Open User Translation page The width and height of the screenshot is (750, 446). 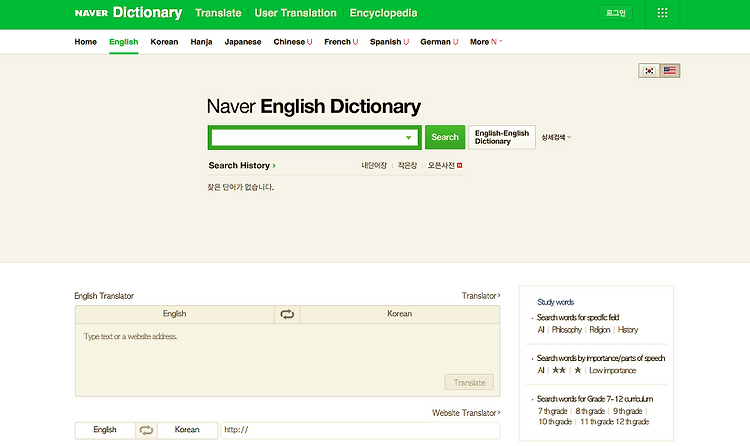click(295, 13)
